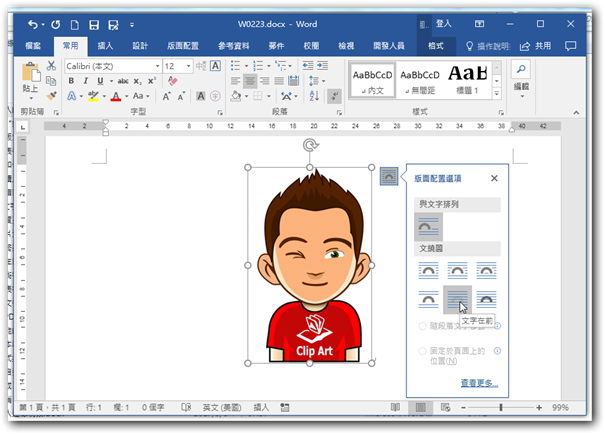Open the font name dropdown Calibri

[157, 66]
